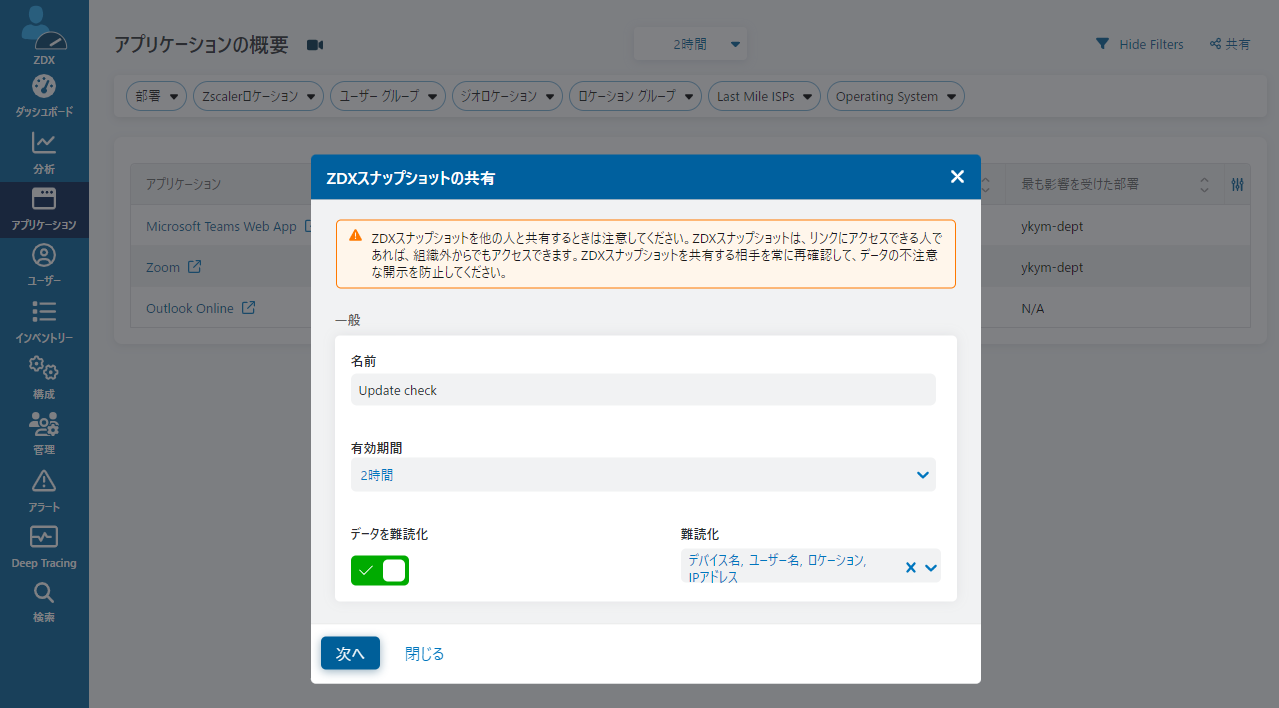Click the 共有 share button label
The image size is (1279, 708).
1238,44
